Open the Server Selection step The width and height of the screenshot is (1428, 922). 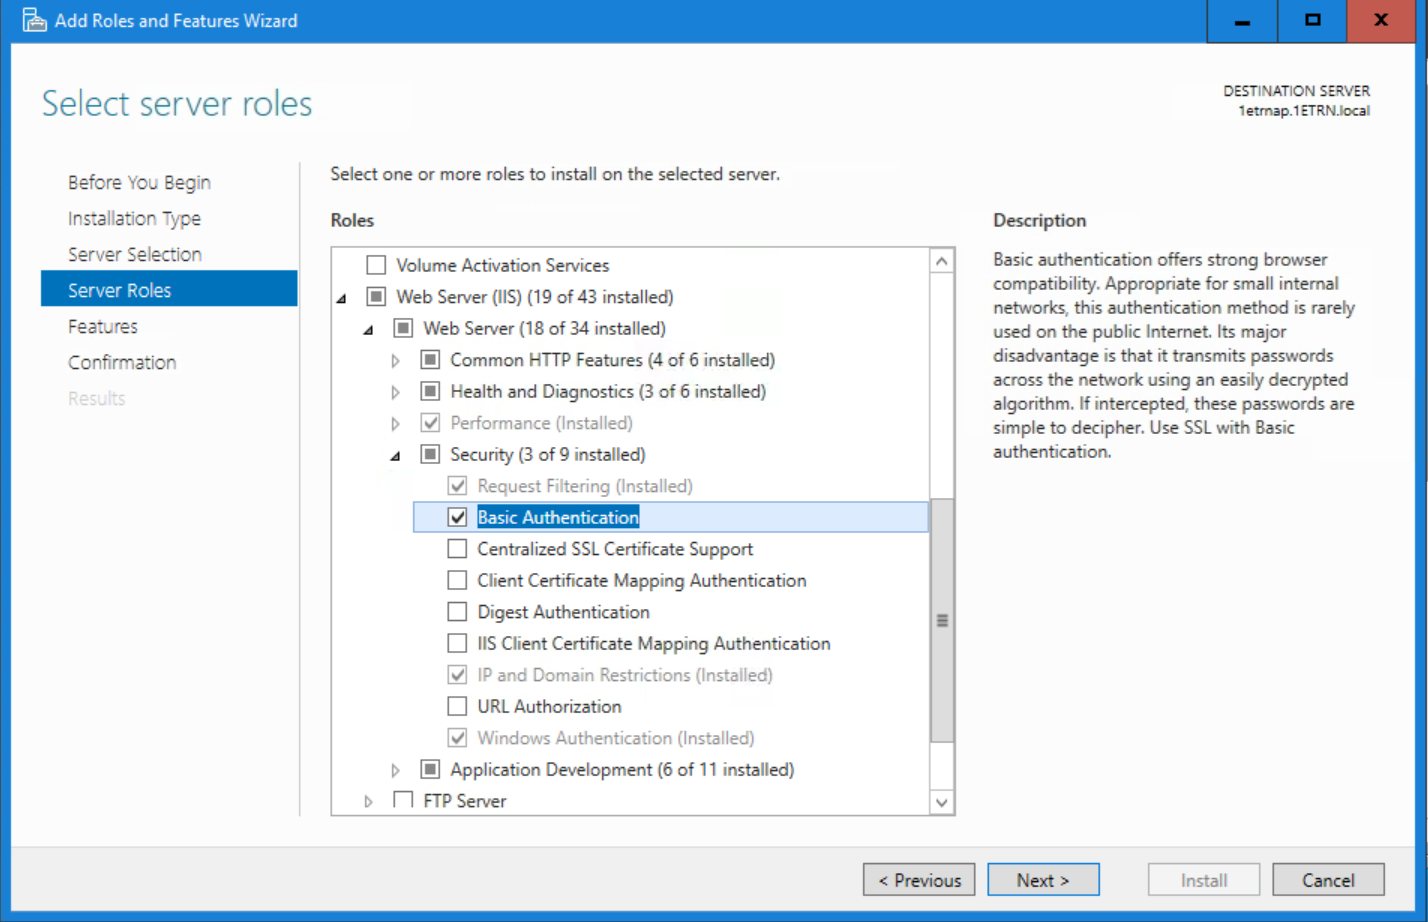135,254
